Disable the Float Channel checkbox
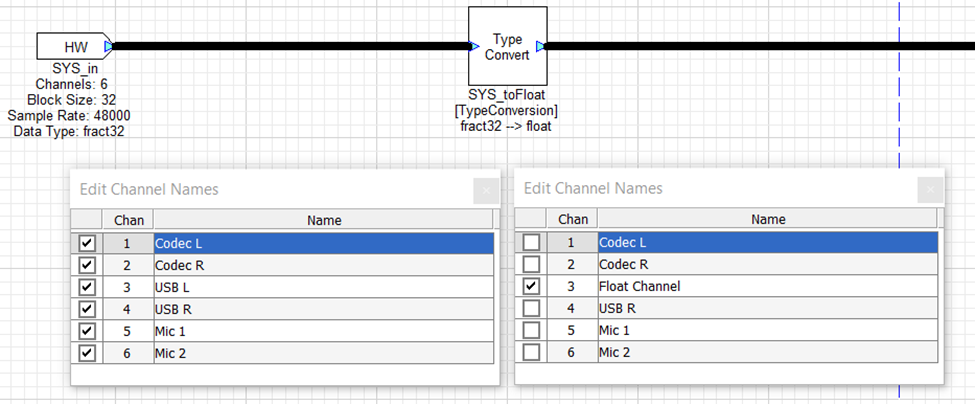 530,287
